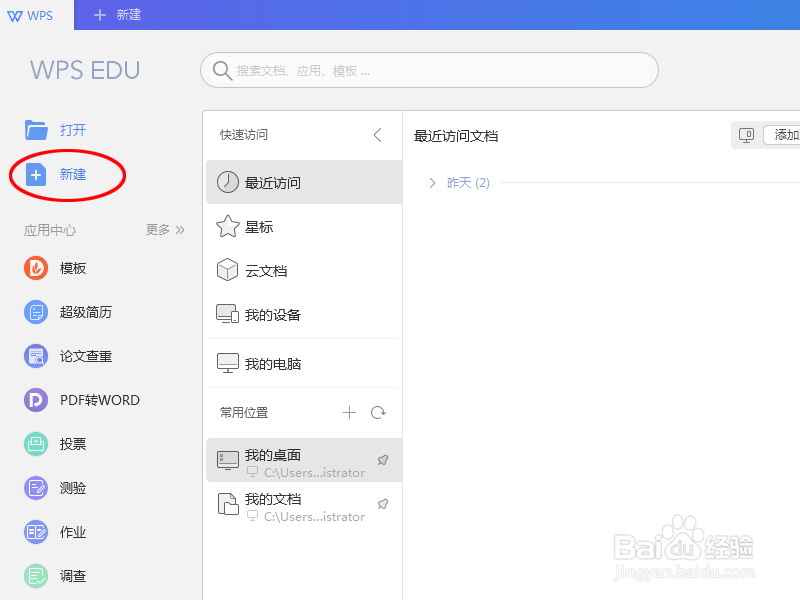The image size is (800, 600).
Task: Open 云文档 cloud documents cube icon
Action: tap(228, 270)
